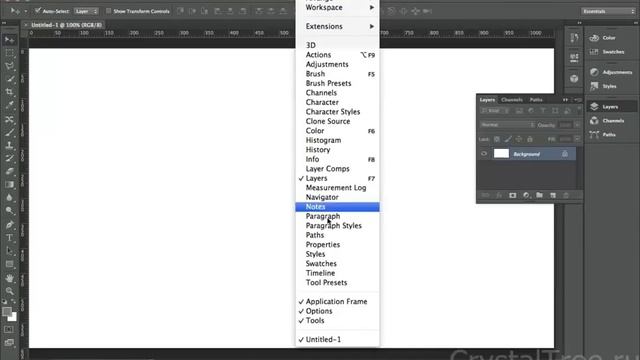Select the Zoom tool
The height and width of the screenshot is (360, 640).
(x=9, y=291)
